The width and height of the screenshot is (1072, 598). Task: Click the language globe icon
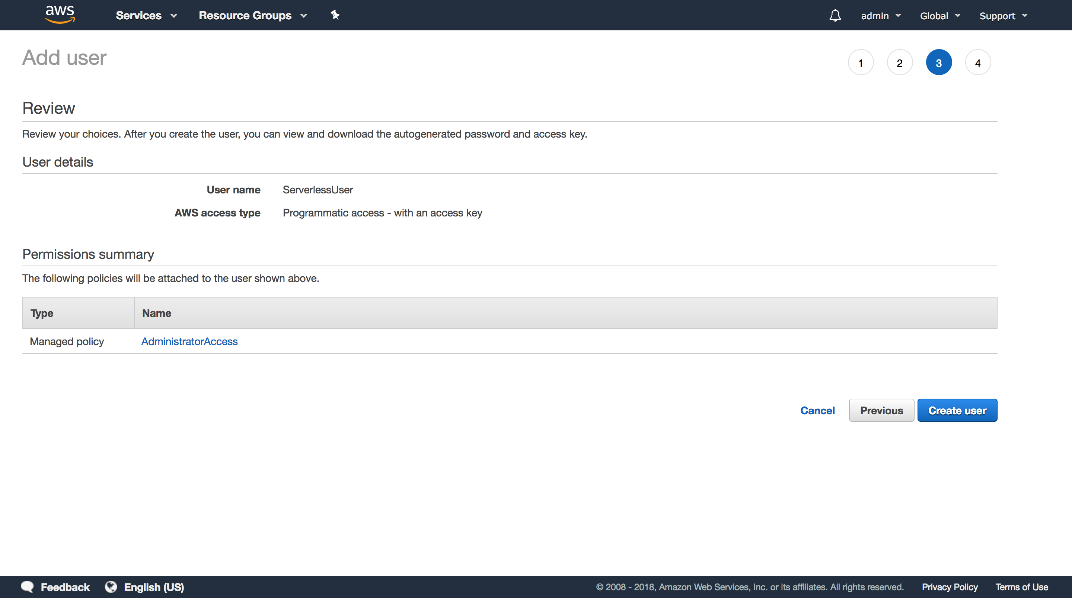[111, 587]
